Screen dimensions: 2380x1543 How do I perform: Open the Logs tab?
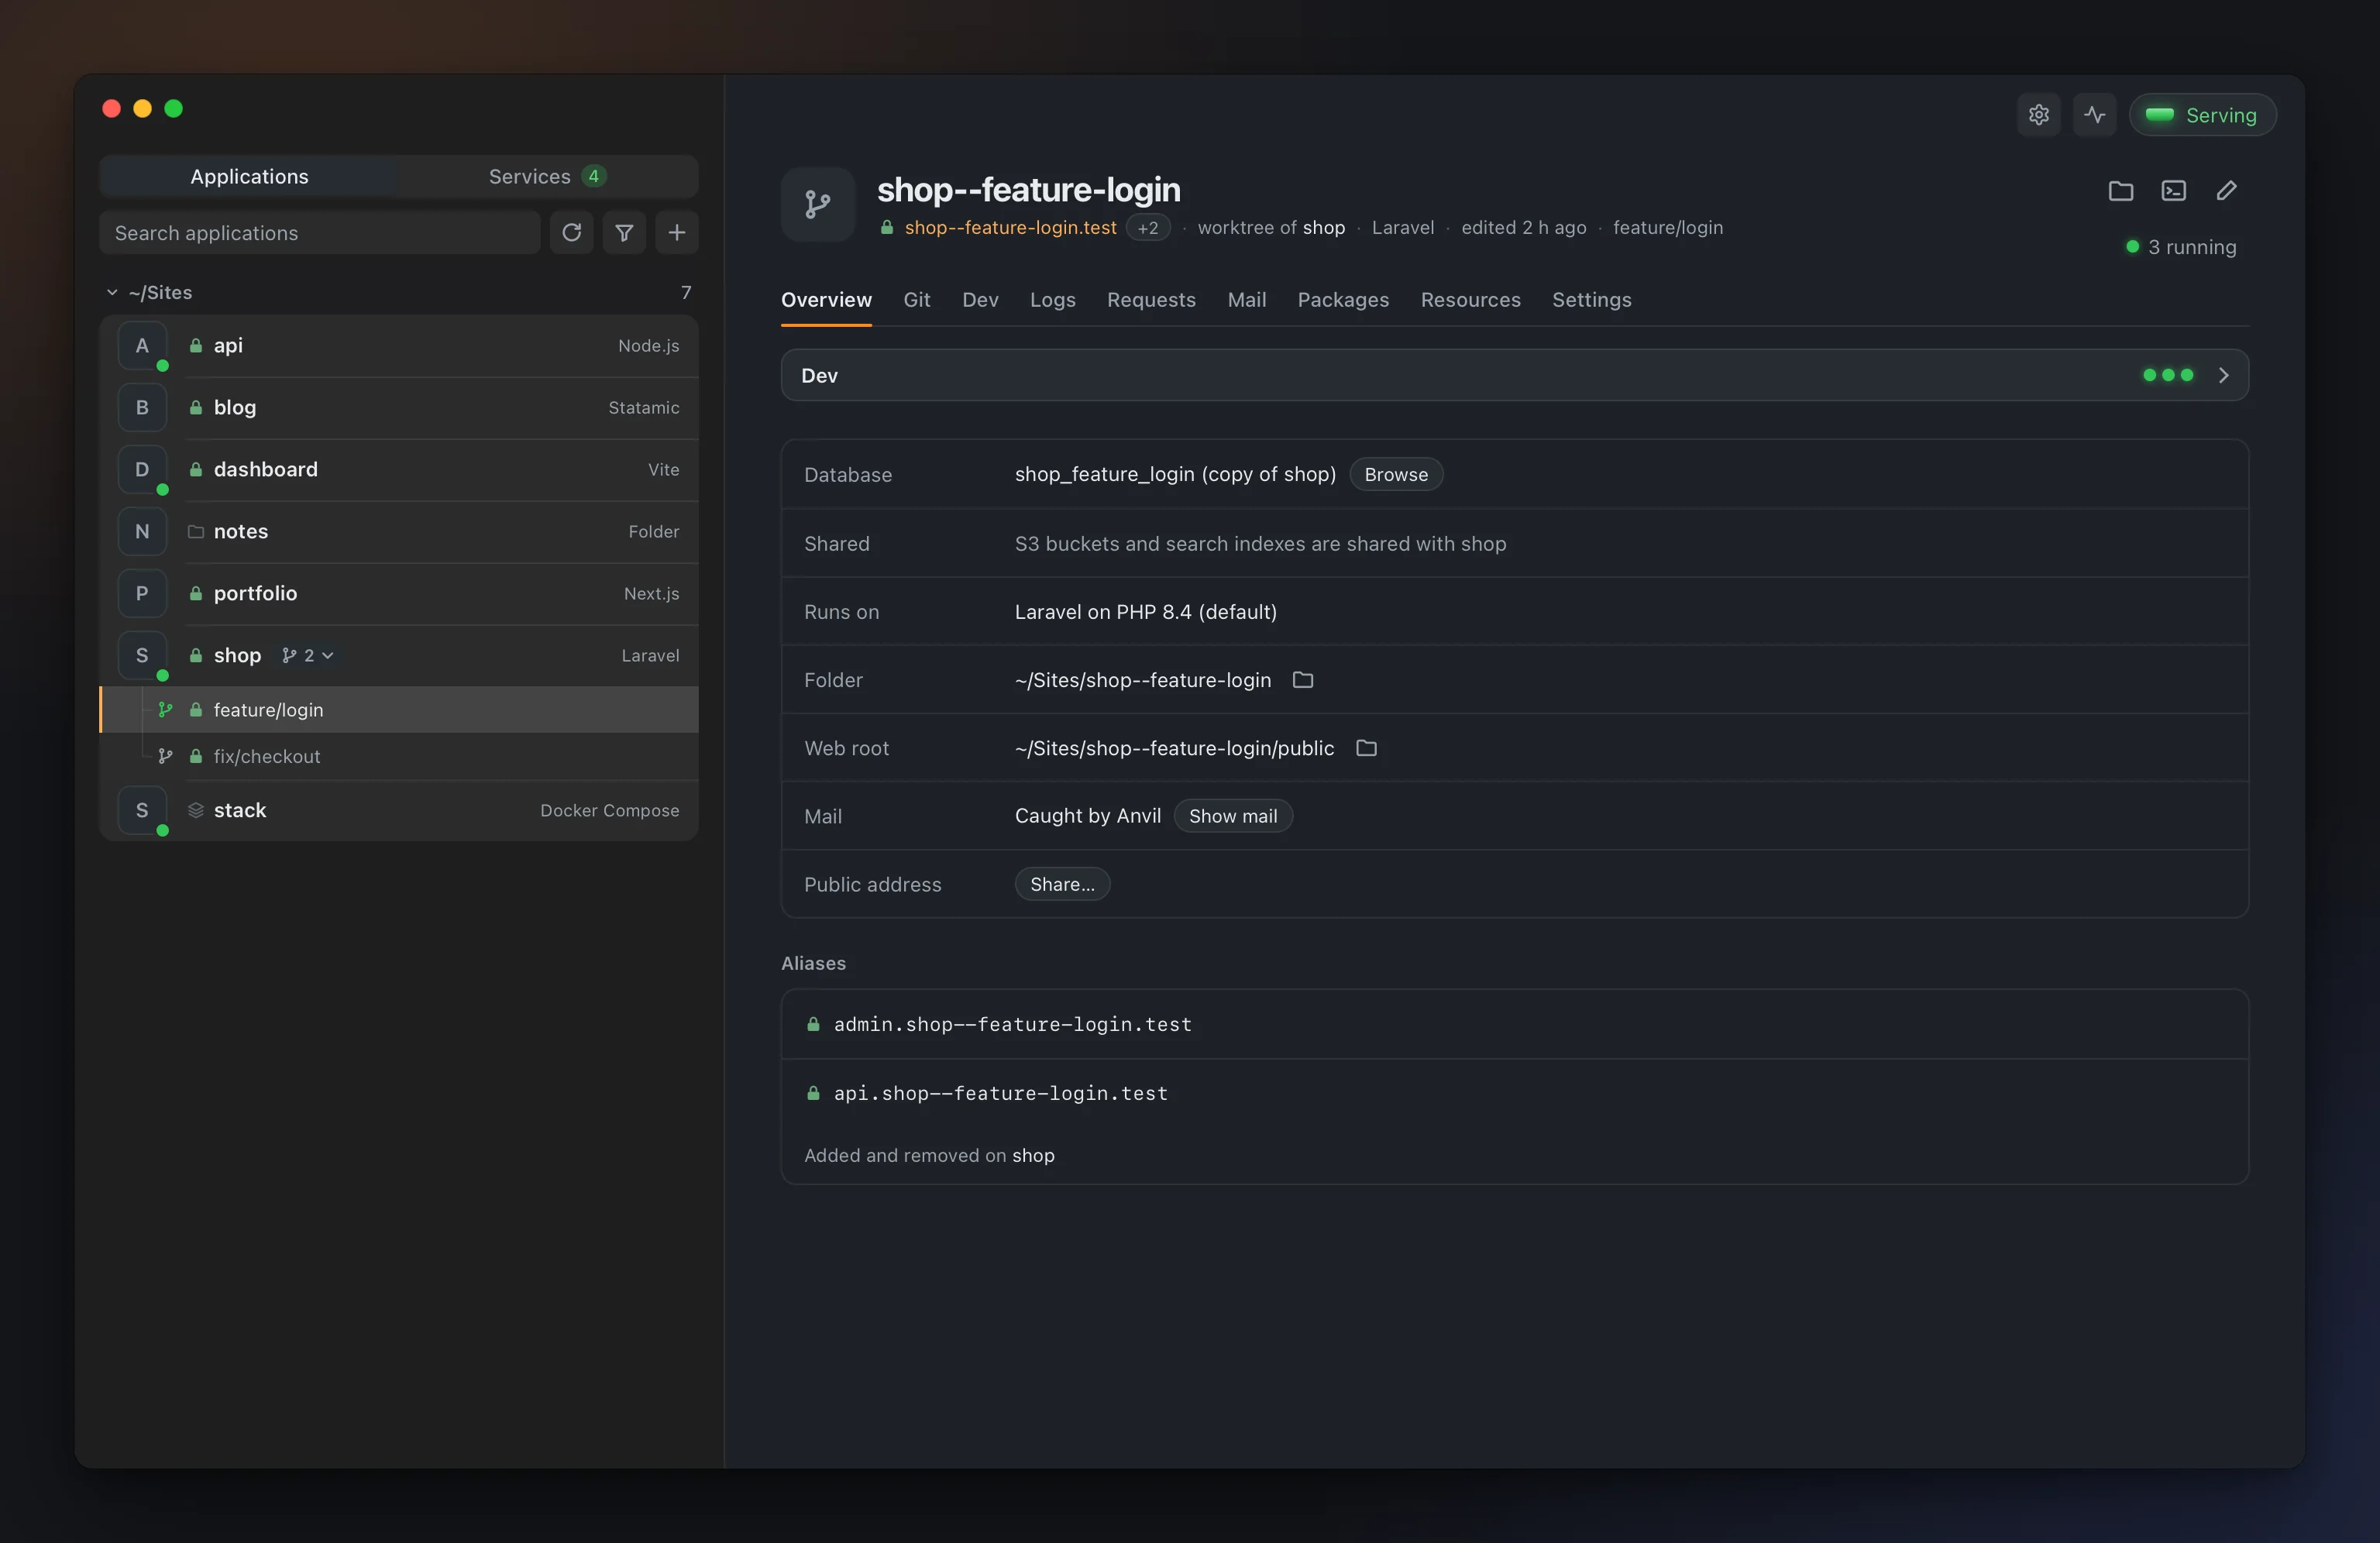click(1053, 300)
